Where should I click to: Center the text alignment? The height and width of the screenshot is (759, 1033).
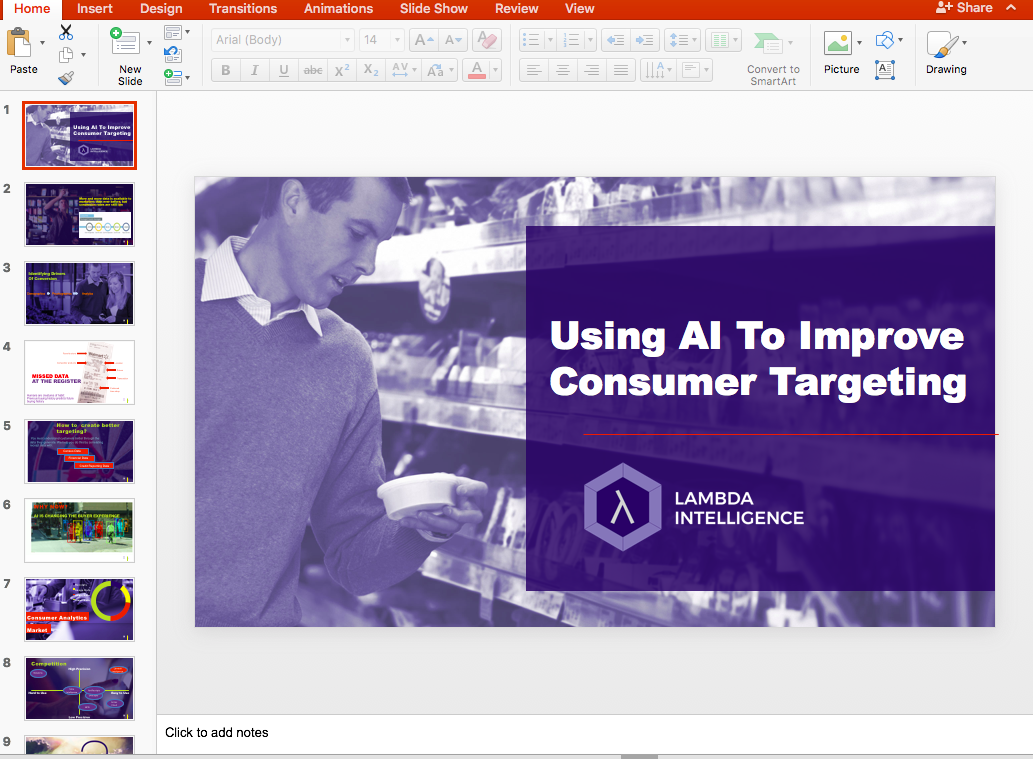point(563,70)
